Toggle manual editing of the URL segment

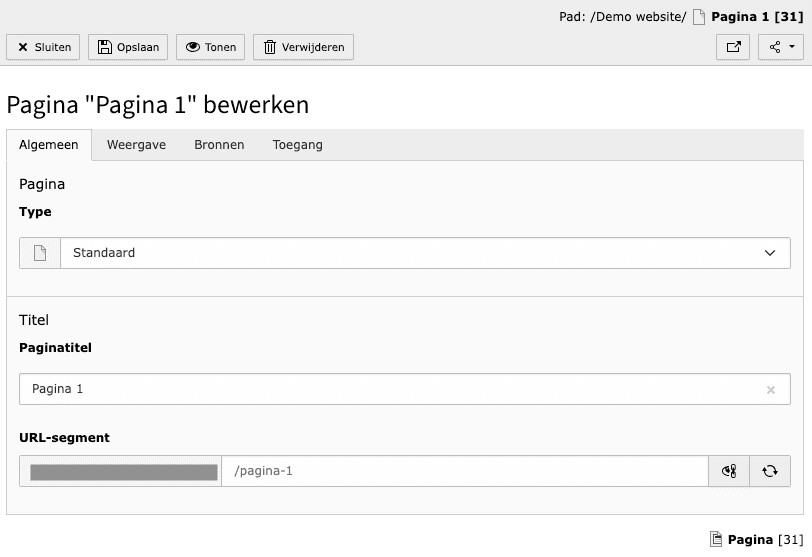tap(729, 471)
